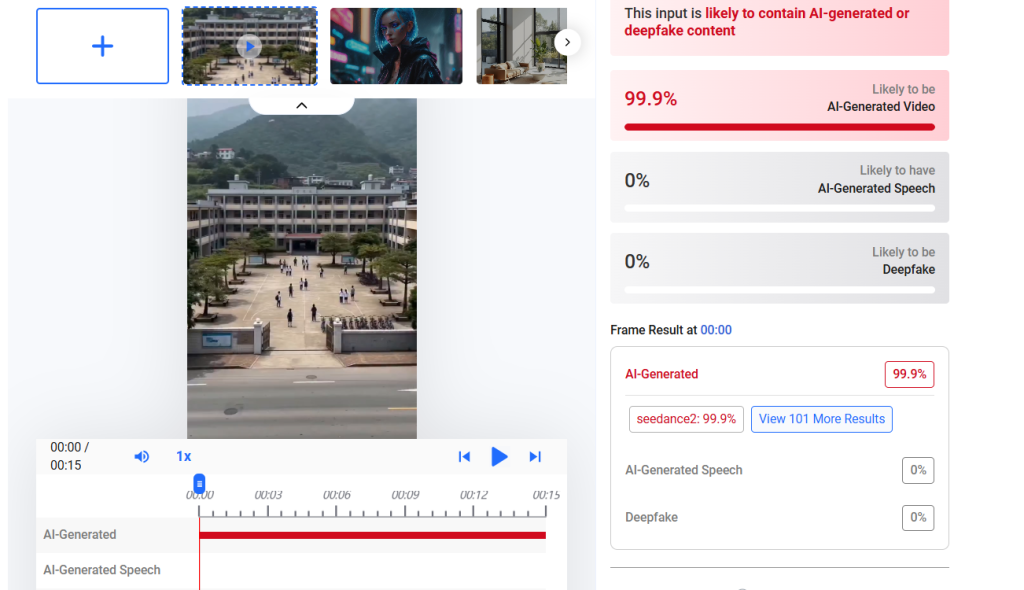Click the red AI-Generated timeline bar
1024x590 pixels.
click(x=372, y=535)
